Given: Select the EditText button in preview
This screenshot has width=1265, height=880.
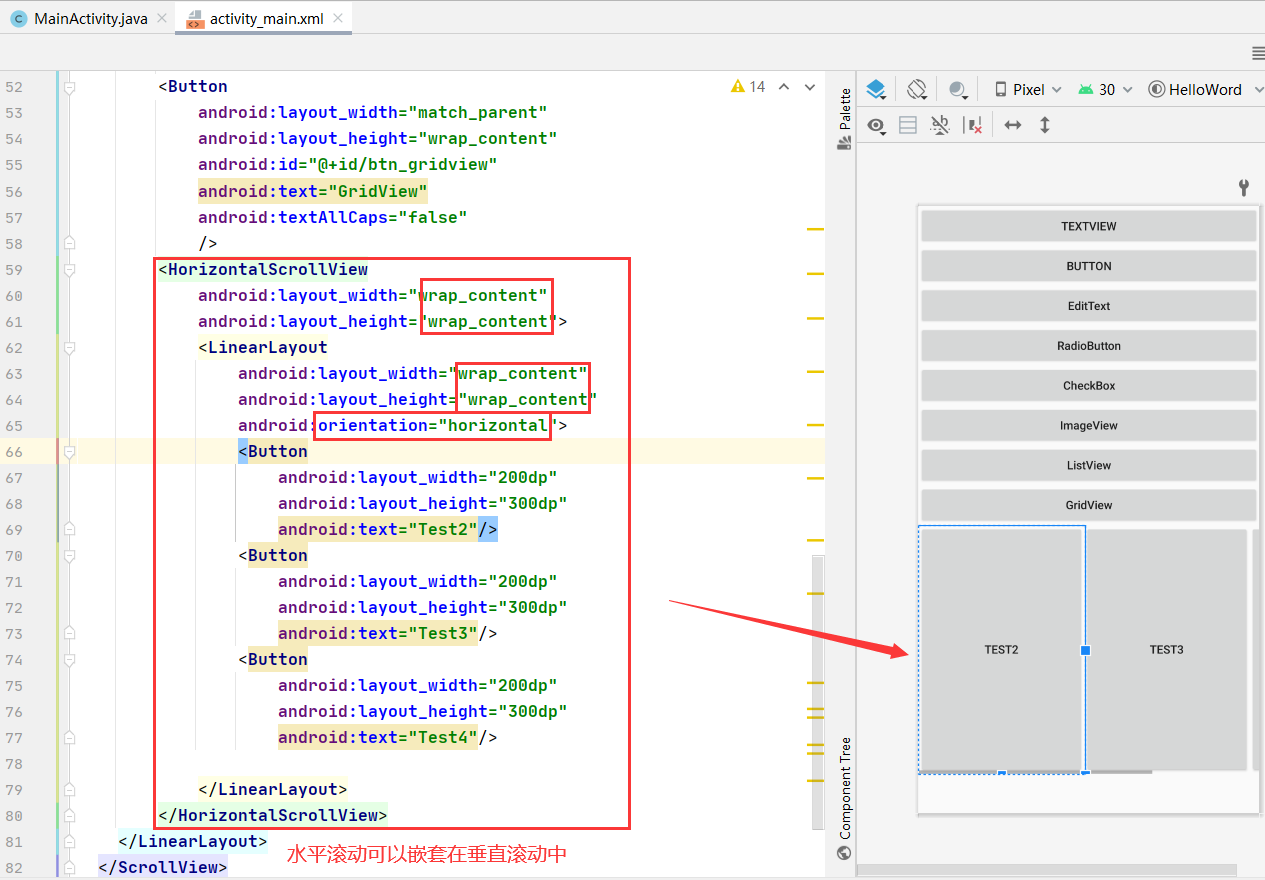Looking at the screenshot, I should [x=1088, y=306].
